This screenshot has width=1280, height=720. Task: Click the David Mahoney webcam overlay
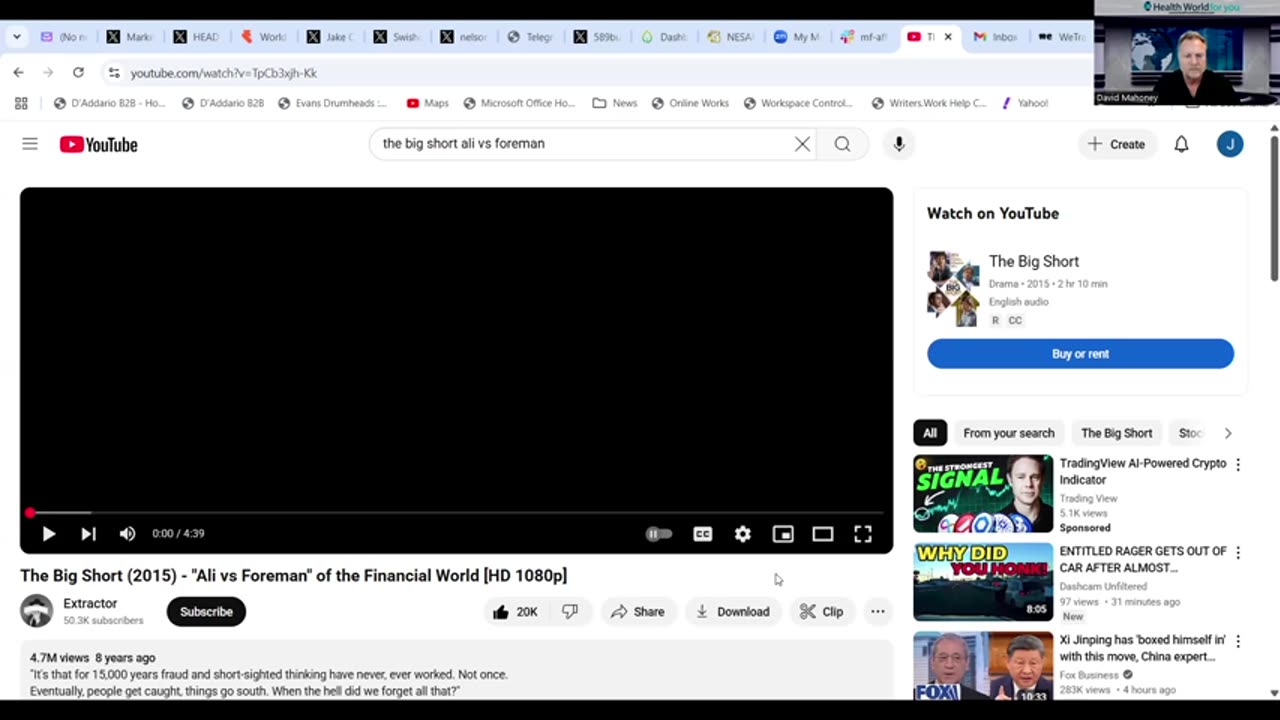(1186, 53)
